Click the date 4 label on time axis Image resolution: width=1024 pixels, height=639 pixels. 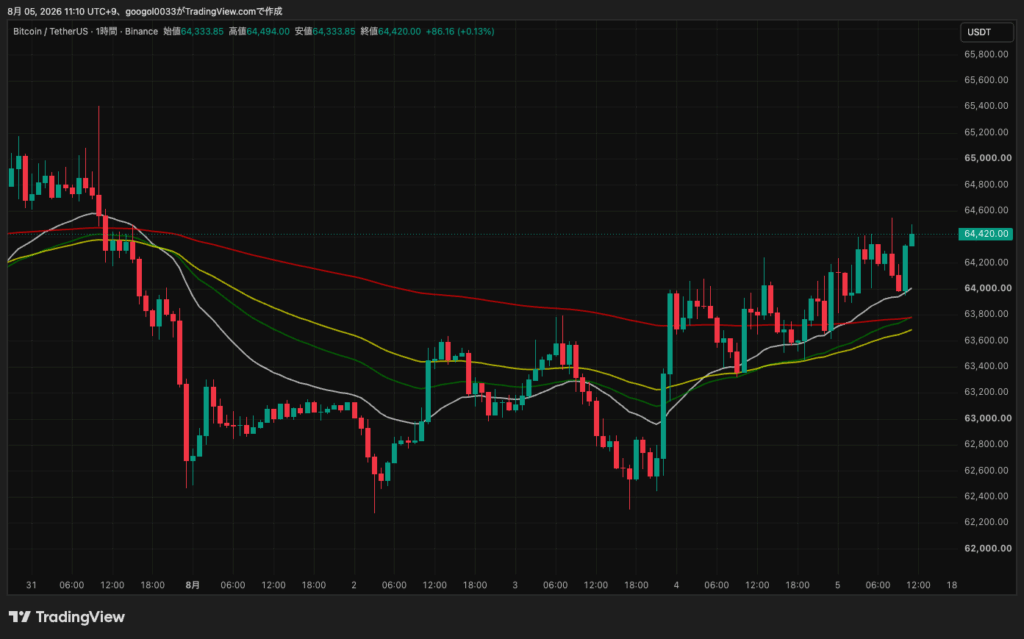click(x=677, y=585)
